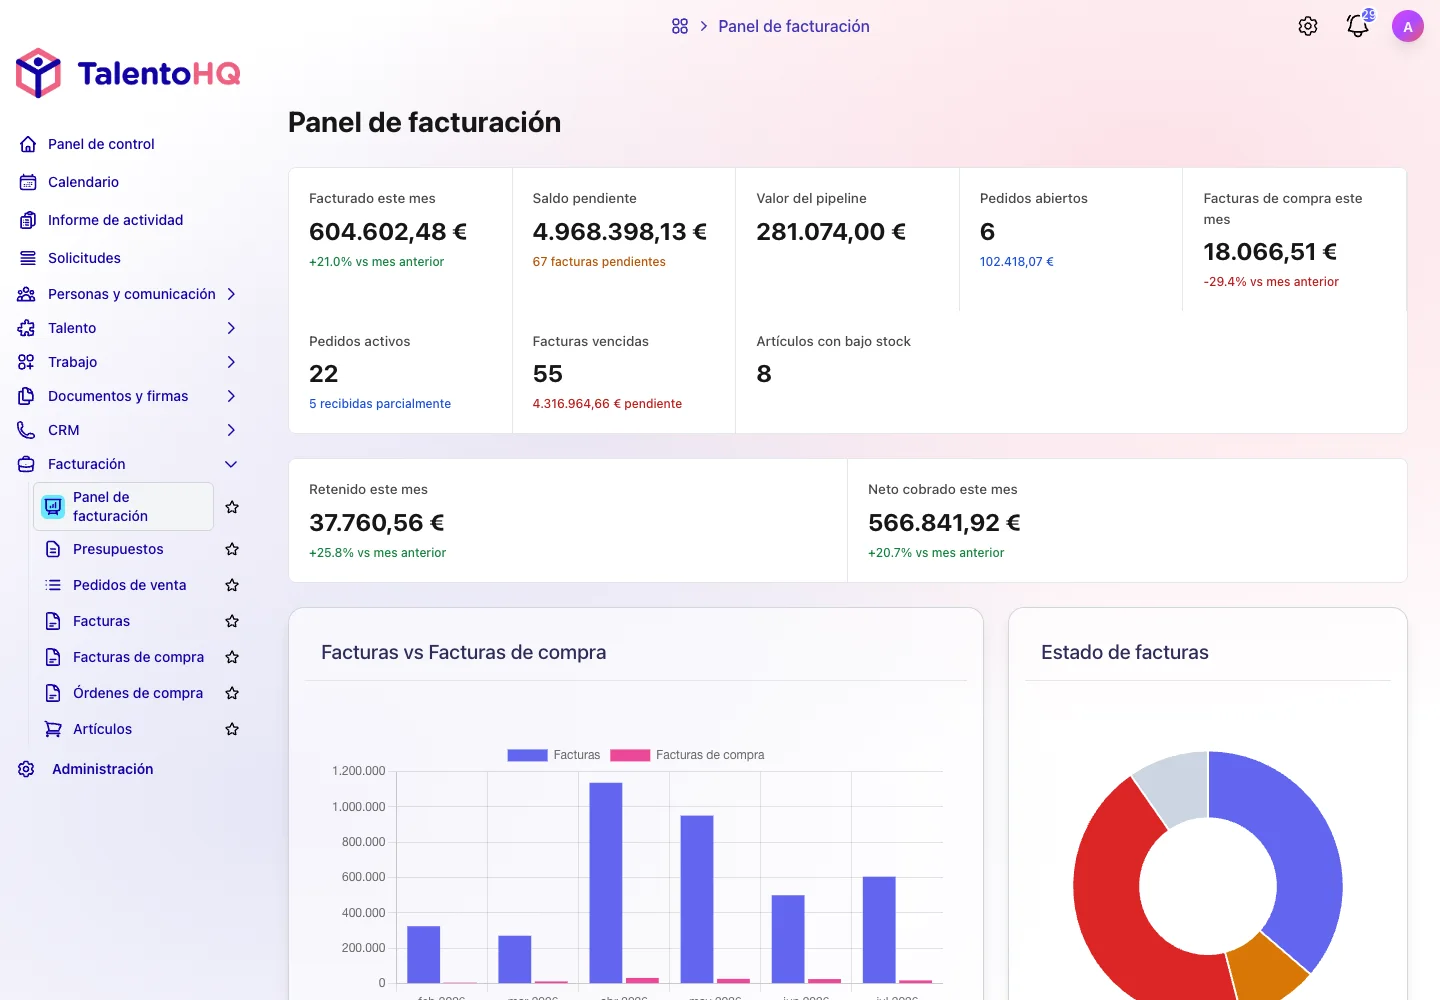Click the breadcrumb apps grid icon
Viewport: 1440px width, 1000px height.
(680, 26)
